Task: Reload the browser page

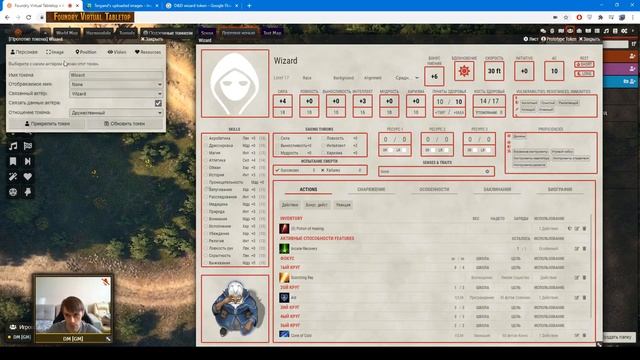Action: coord(29,18)
